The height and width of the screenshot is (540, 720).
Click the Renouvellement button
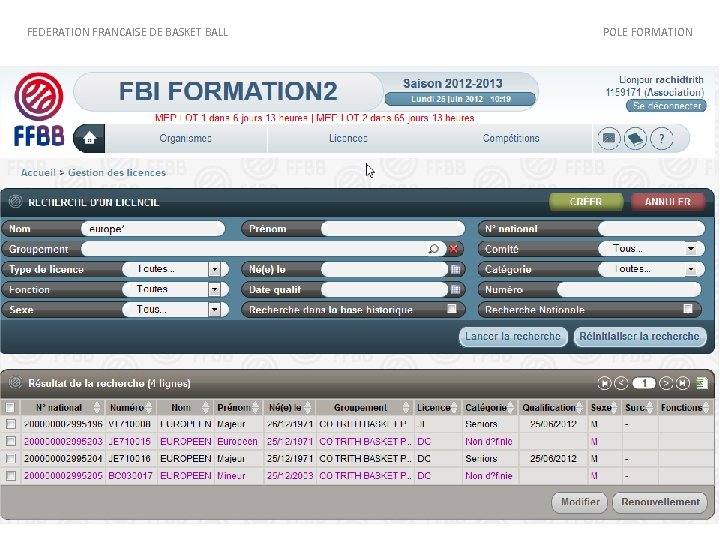pos(660,502)
